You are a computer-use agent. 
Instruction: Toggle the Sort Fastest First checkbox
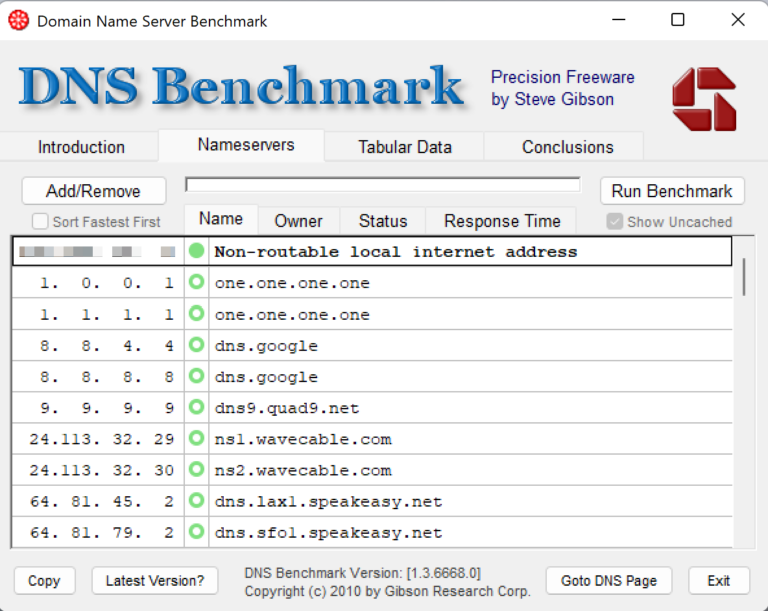40,221
